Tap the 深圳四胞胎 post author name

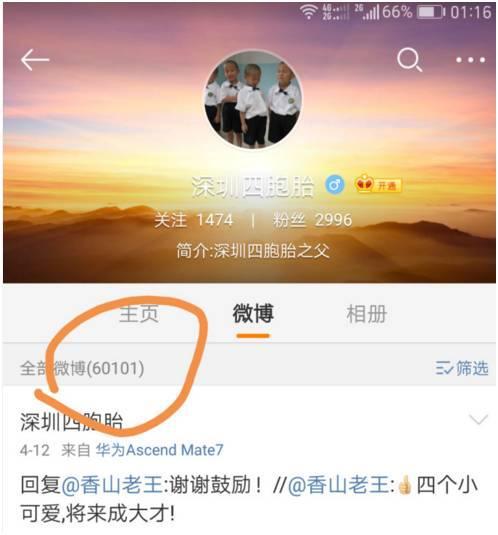[71, 421]
